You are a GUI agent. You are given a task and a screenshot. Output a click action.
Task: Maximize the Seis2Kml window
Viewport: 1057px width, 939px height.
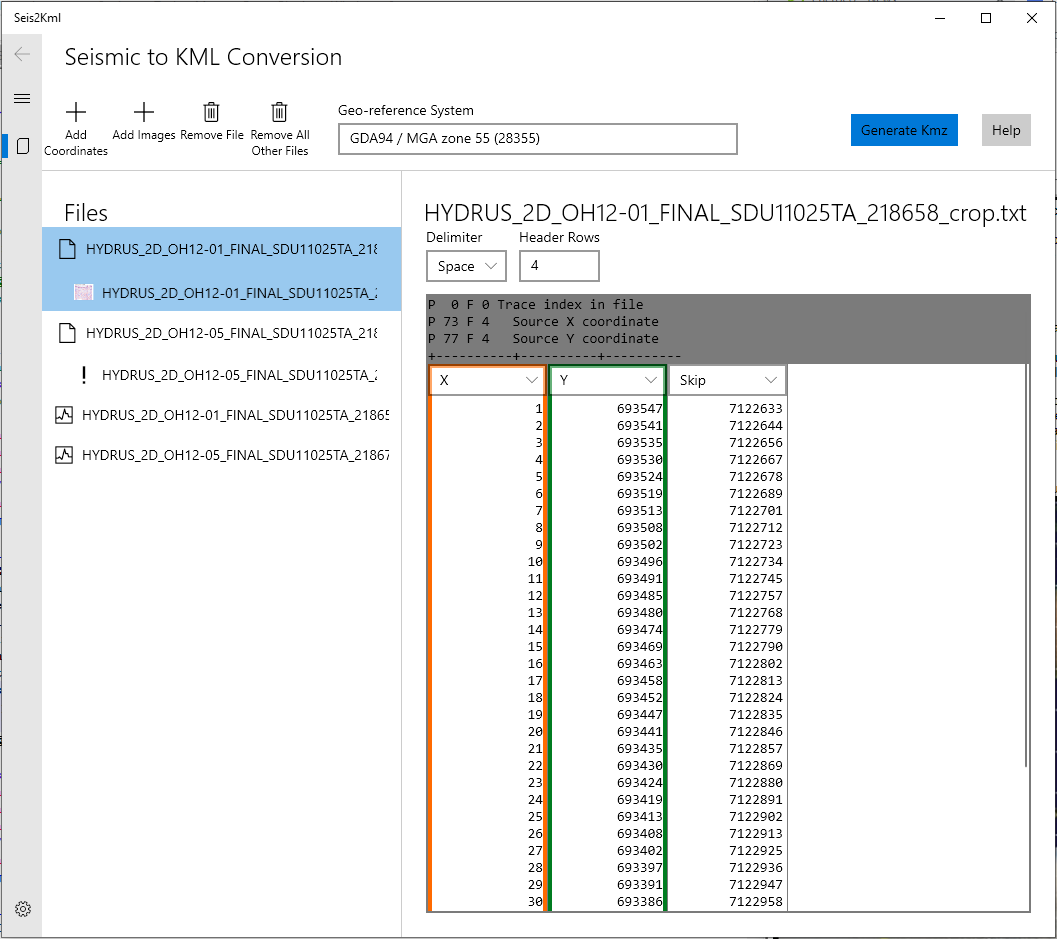point(986,18)
